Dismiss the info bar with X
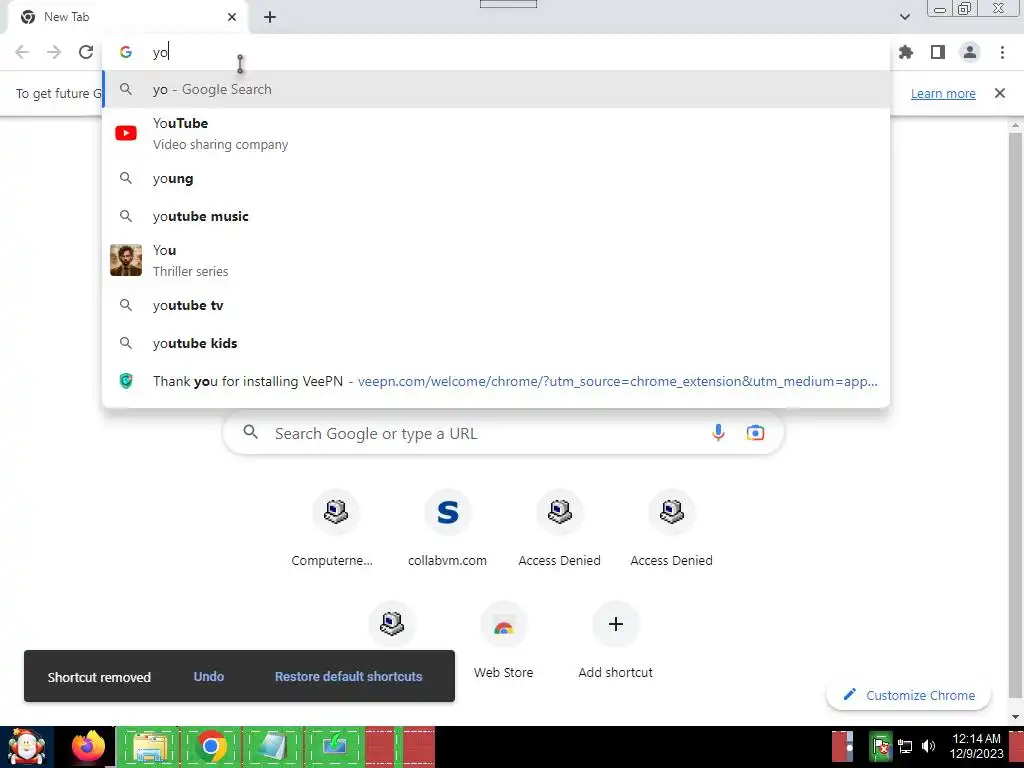Image resolution: width=1024 pixels, height=768 pixels. 1000,93
